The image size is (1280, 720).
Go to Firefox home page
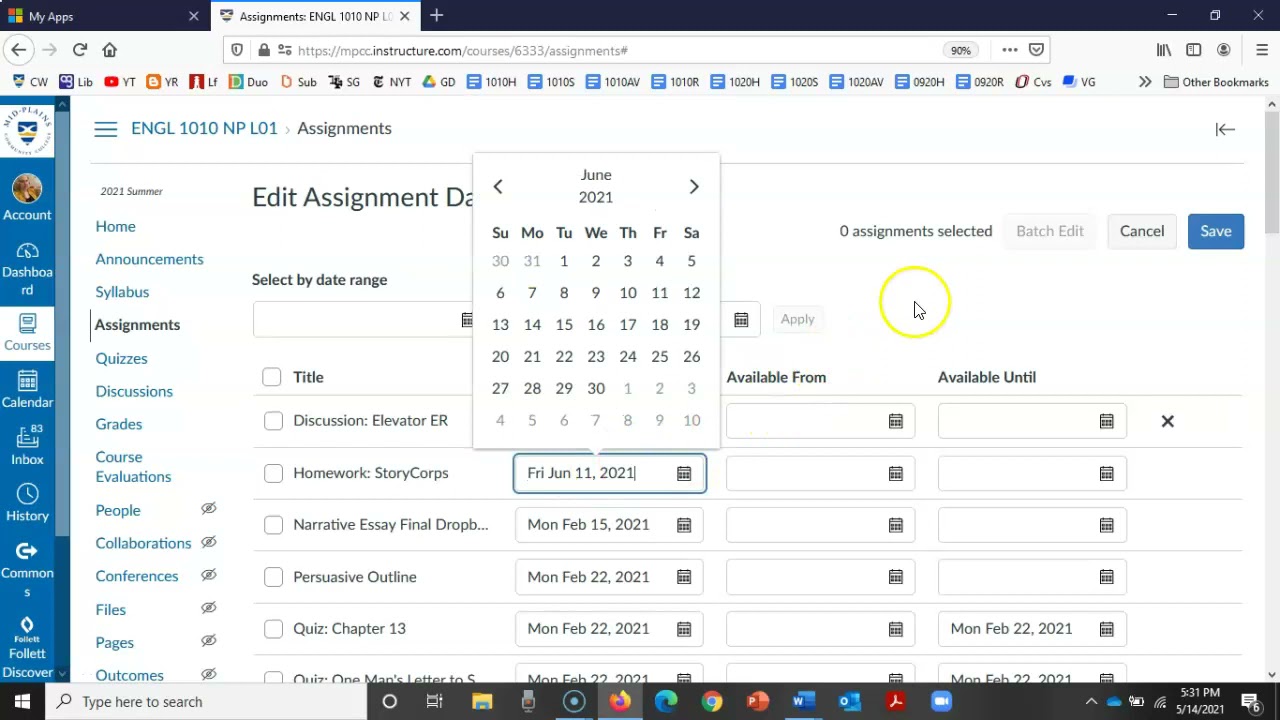pyautogui.click(x=110, y=50)
